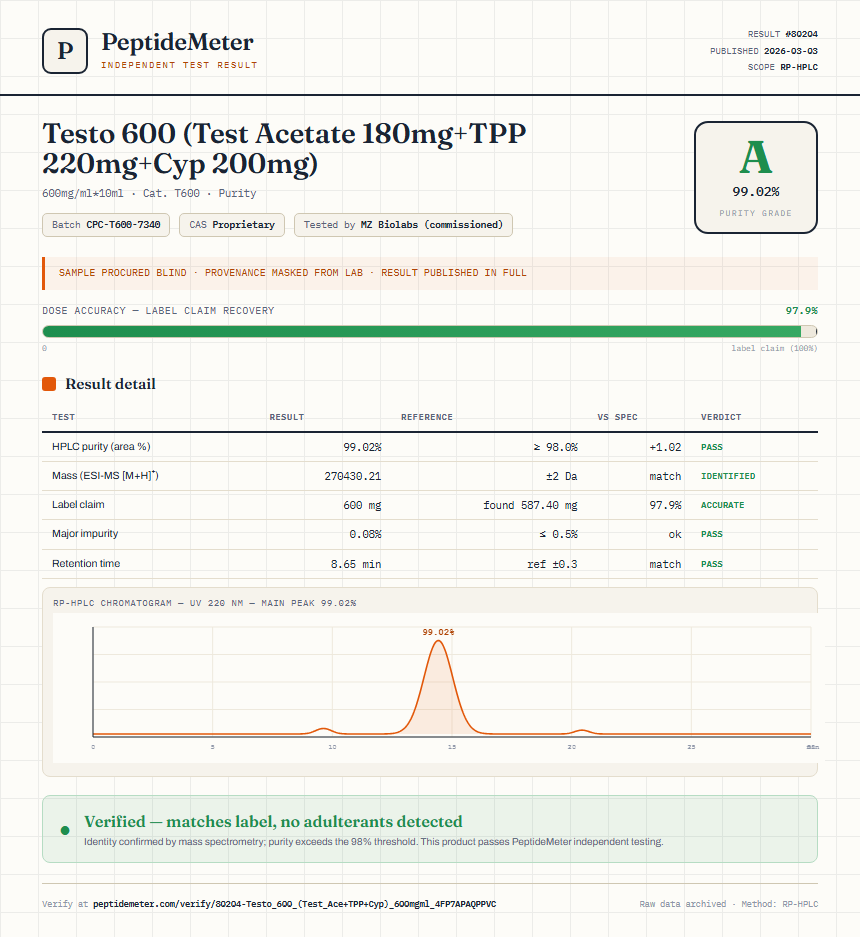Select result number #80204

[801, 34]
